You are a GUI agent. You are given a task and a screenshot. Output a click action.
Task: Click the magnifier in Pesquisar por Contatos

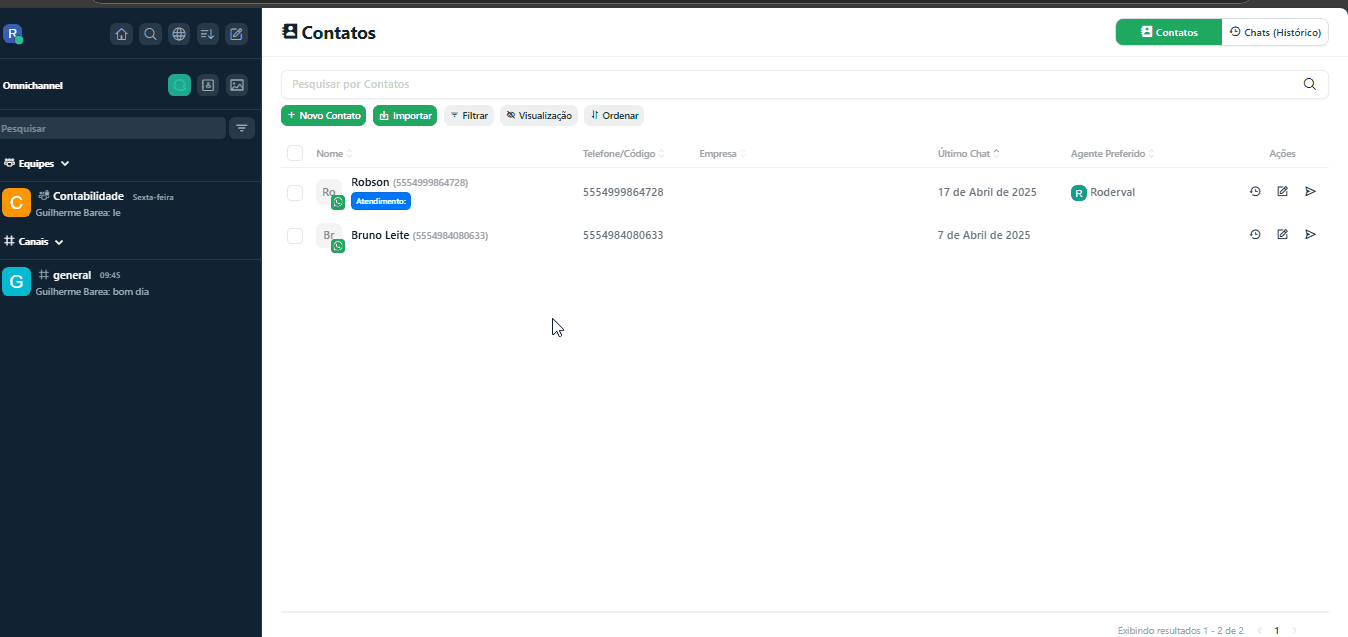tap(1310, 84)
